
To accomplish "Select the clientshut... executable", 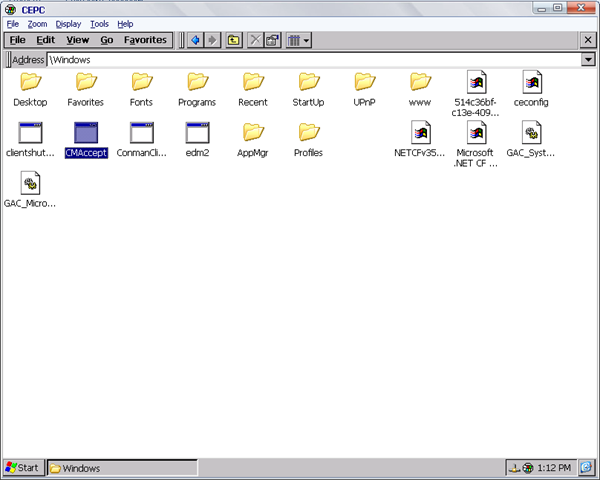I will point(30,140).
